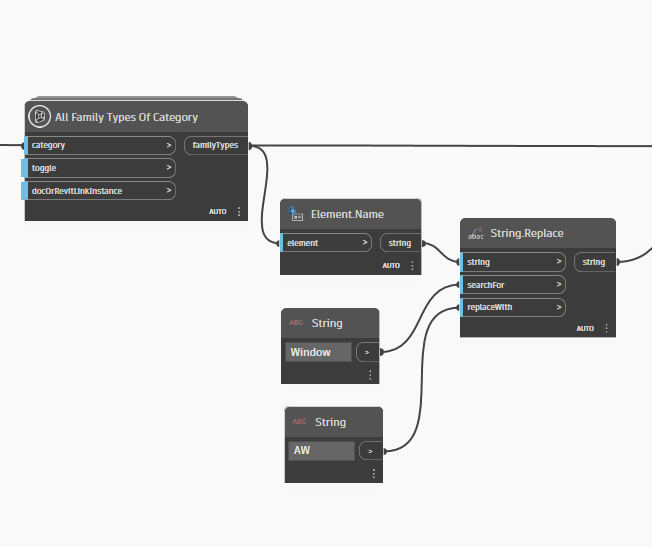Viewport: 652px width, 547px height.
Task: Open the three-dot menu on Element.Name node
Action: click(x=412, y=265)
